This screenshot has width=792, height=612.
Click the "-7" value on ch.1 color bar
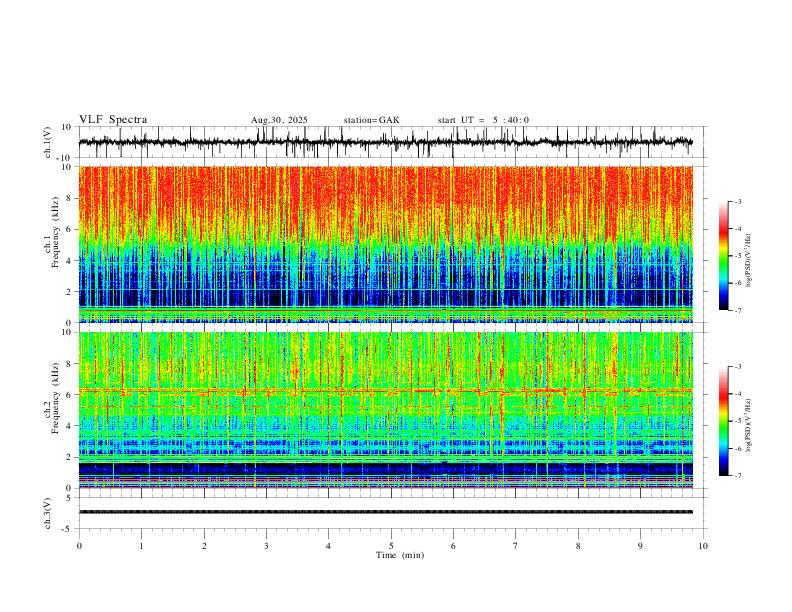point(738,311)
